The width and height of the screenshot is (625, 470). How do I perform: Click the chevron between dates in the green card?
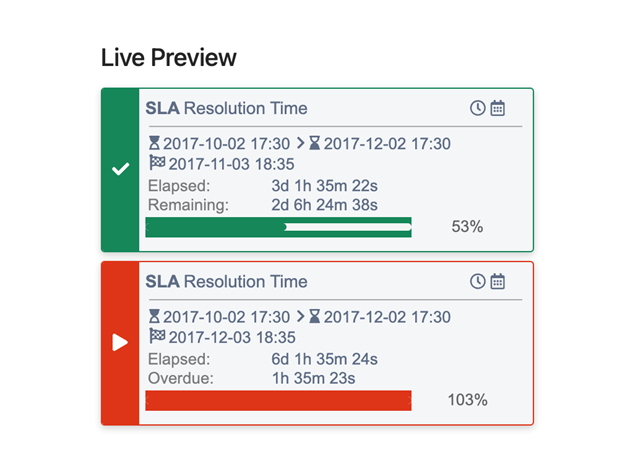coord(301,144)
